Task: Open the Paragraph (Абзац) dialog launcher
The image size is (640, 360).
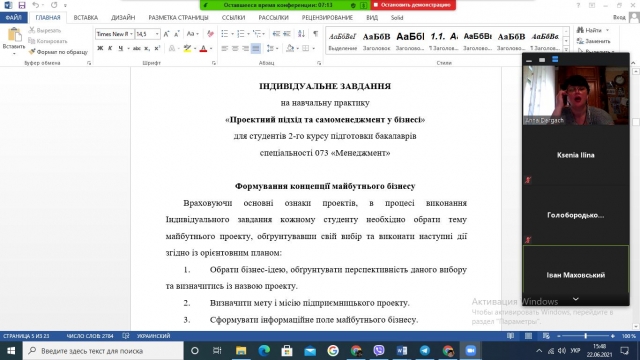Action: coord(319,63)
